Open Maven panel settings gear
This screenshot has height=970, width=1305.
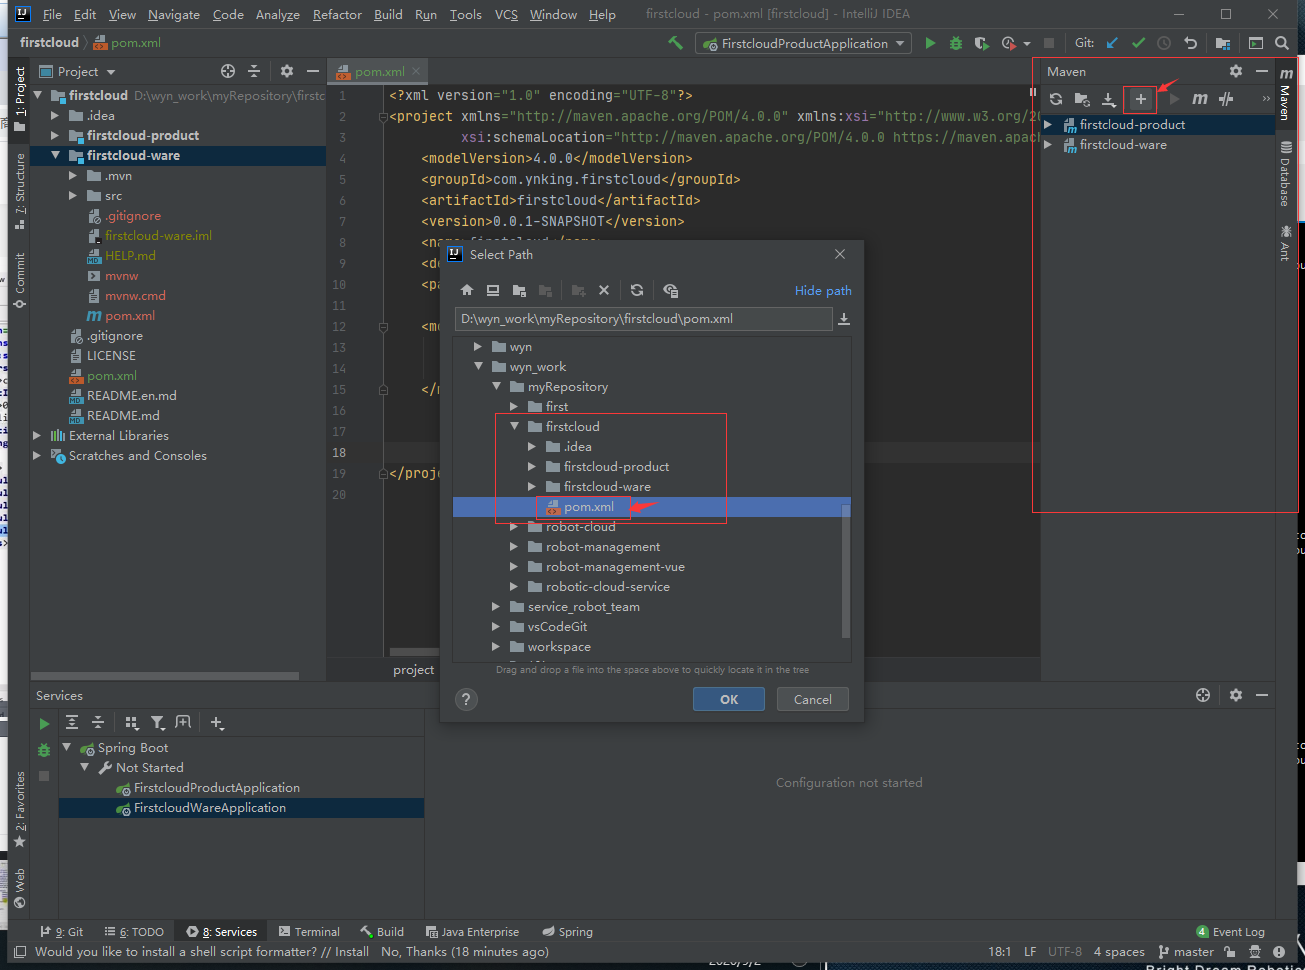point(1236,71)
